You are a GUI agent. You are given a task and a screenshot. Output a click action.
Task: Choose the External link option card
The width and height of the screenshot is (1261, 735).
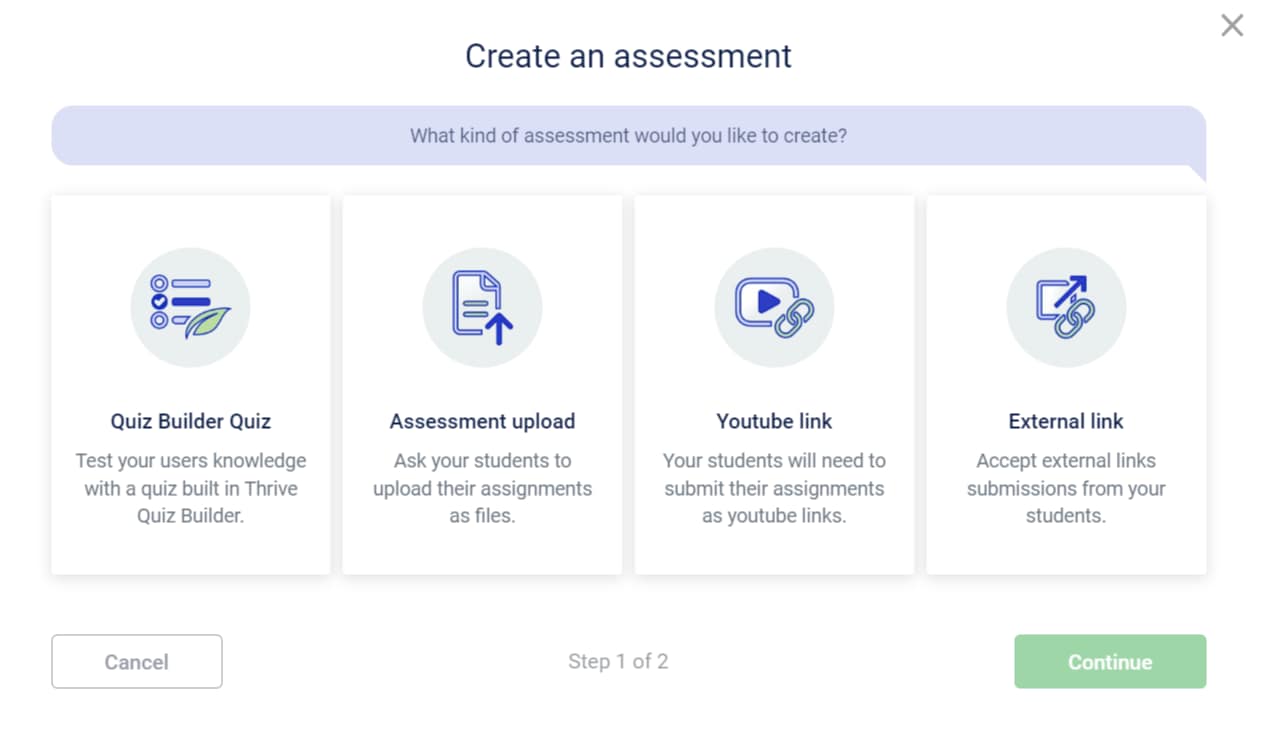pyautogui.click(x=1066, y=384)
